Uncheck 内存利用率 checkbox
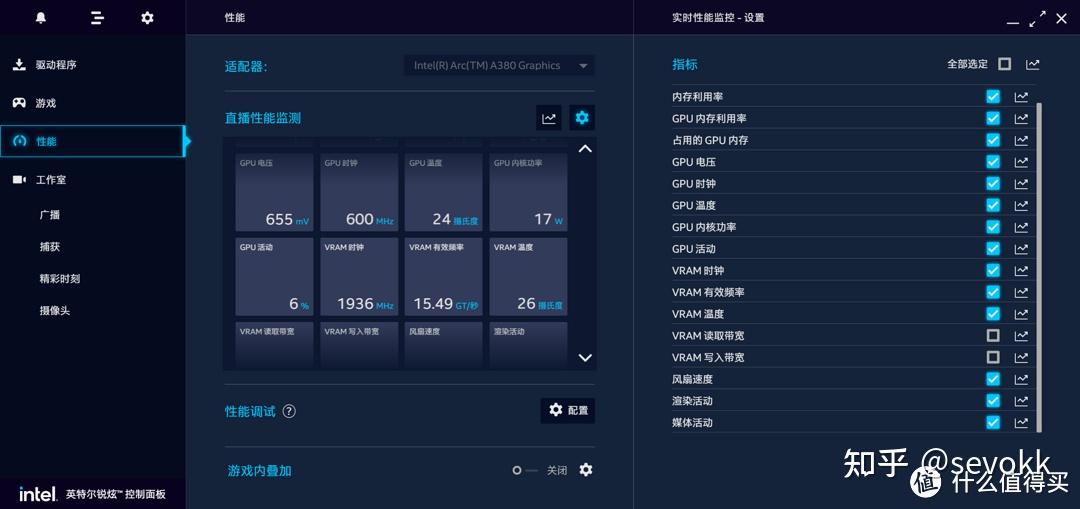The image size is (1080, 509). click(993, 96)
